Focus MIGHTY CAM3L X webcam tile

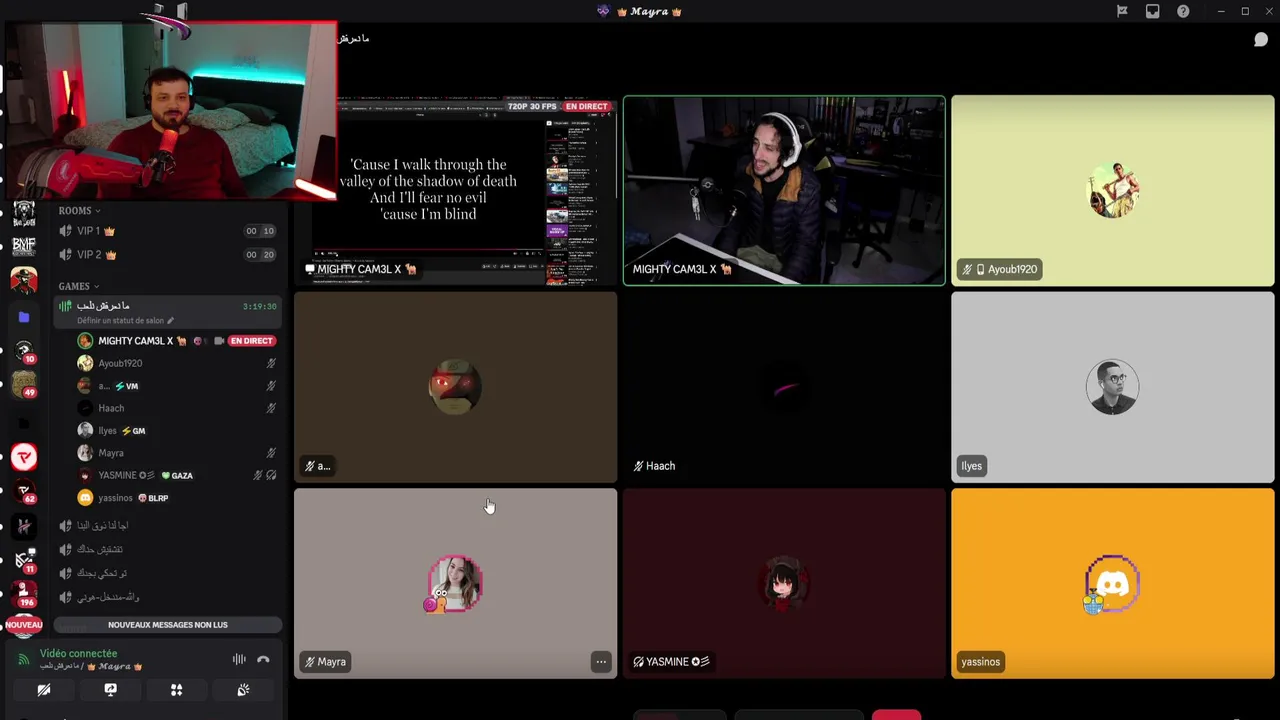(784, 190)
